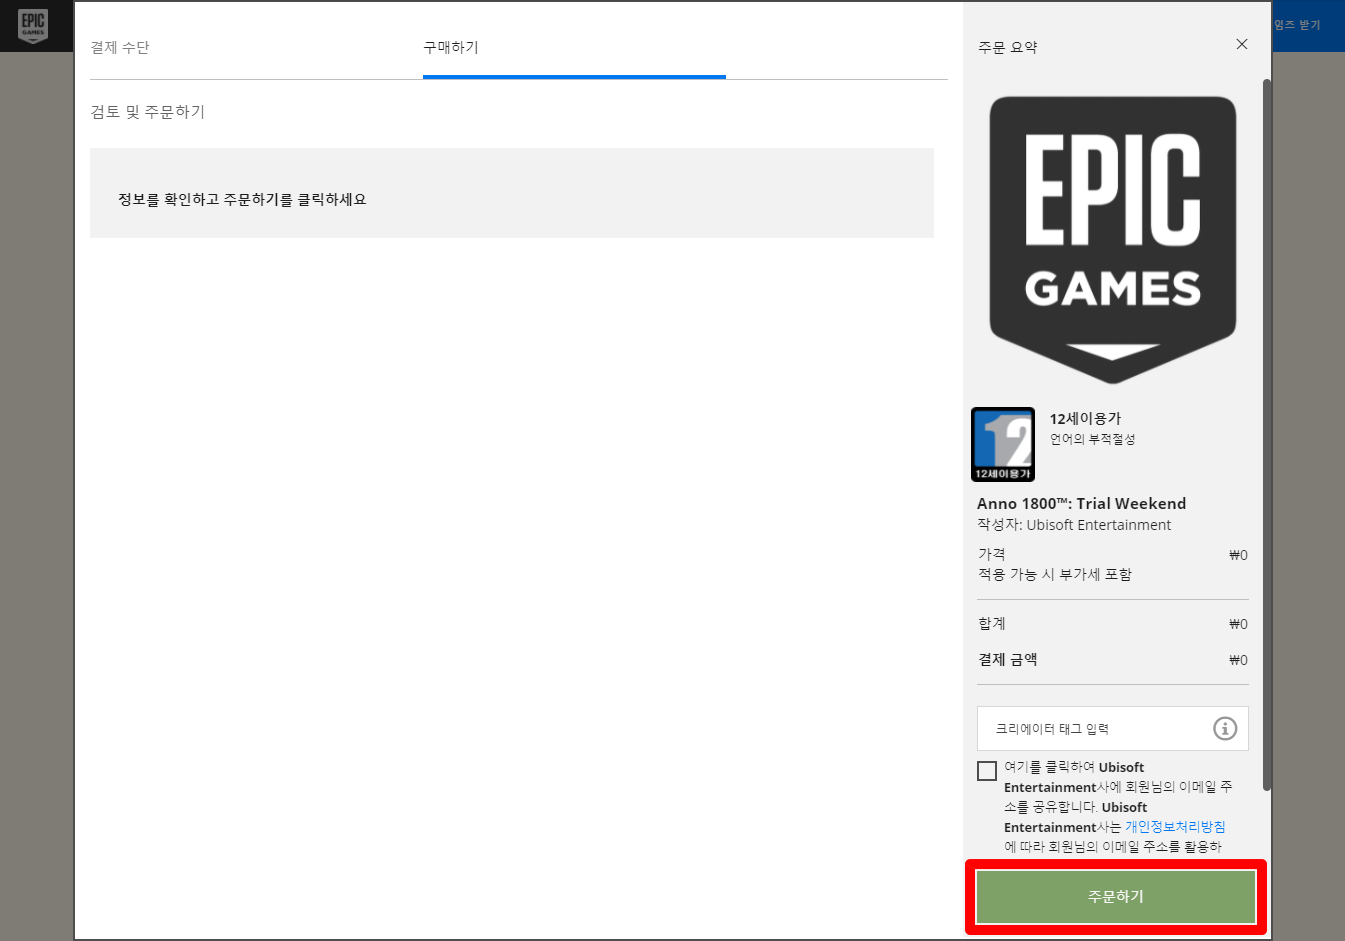Close the order summary with X icon
The width and height of the screenshot is (1345, 941).
[1242, 44]
